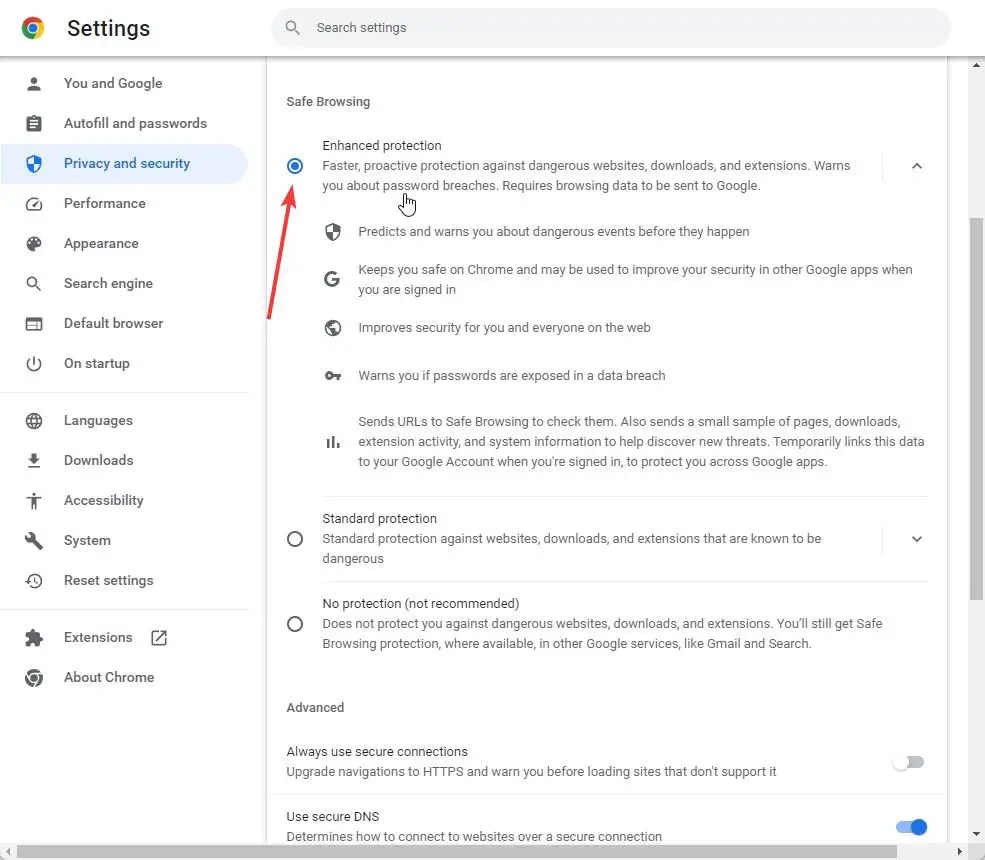Image resolution: width=985 pixels, height=860 pixels.
Task: Click the window icon for Default browser
Action: coord(34,324)
